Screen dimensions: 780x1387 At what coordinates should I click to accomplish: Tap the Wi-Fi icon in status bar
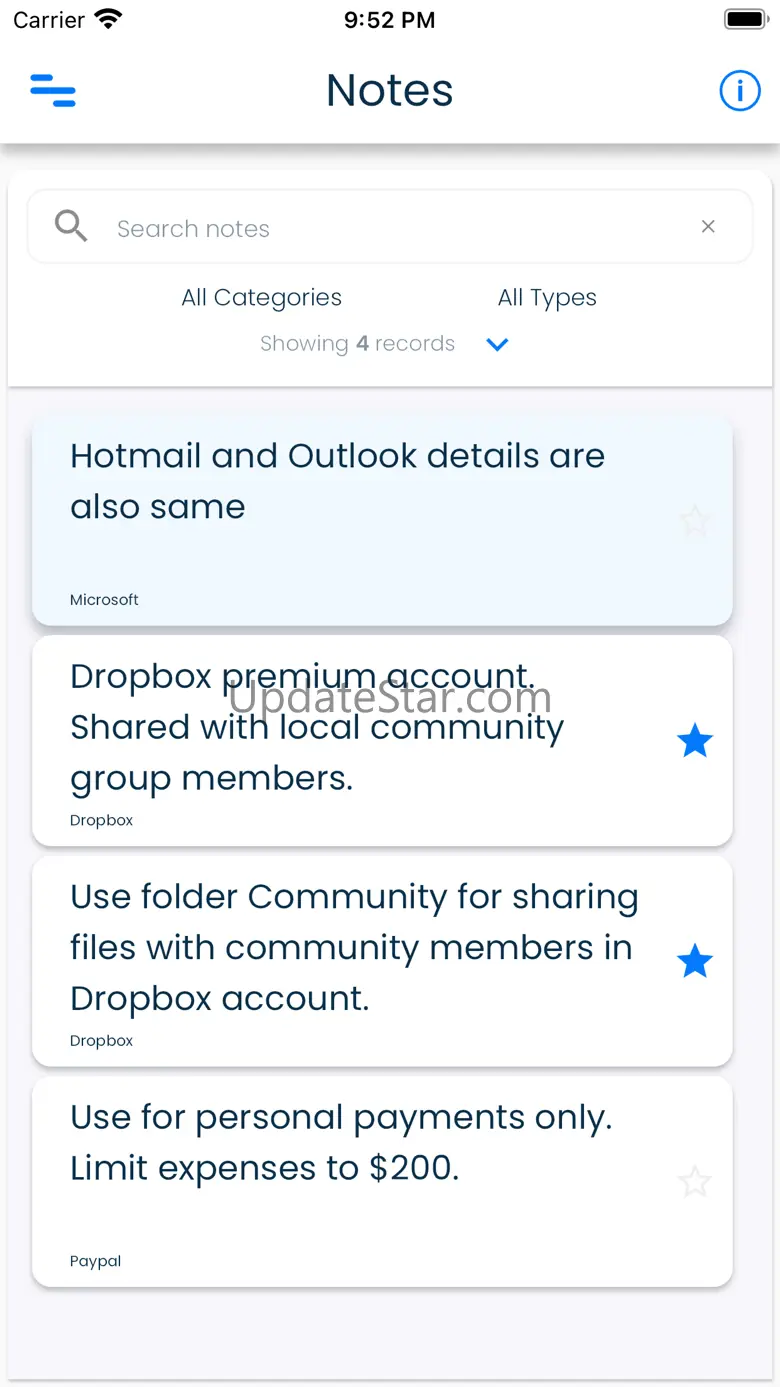(108, 19)
